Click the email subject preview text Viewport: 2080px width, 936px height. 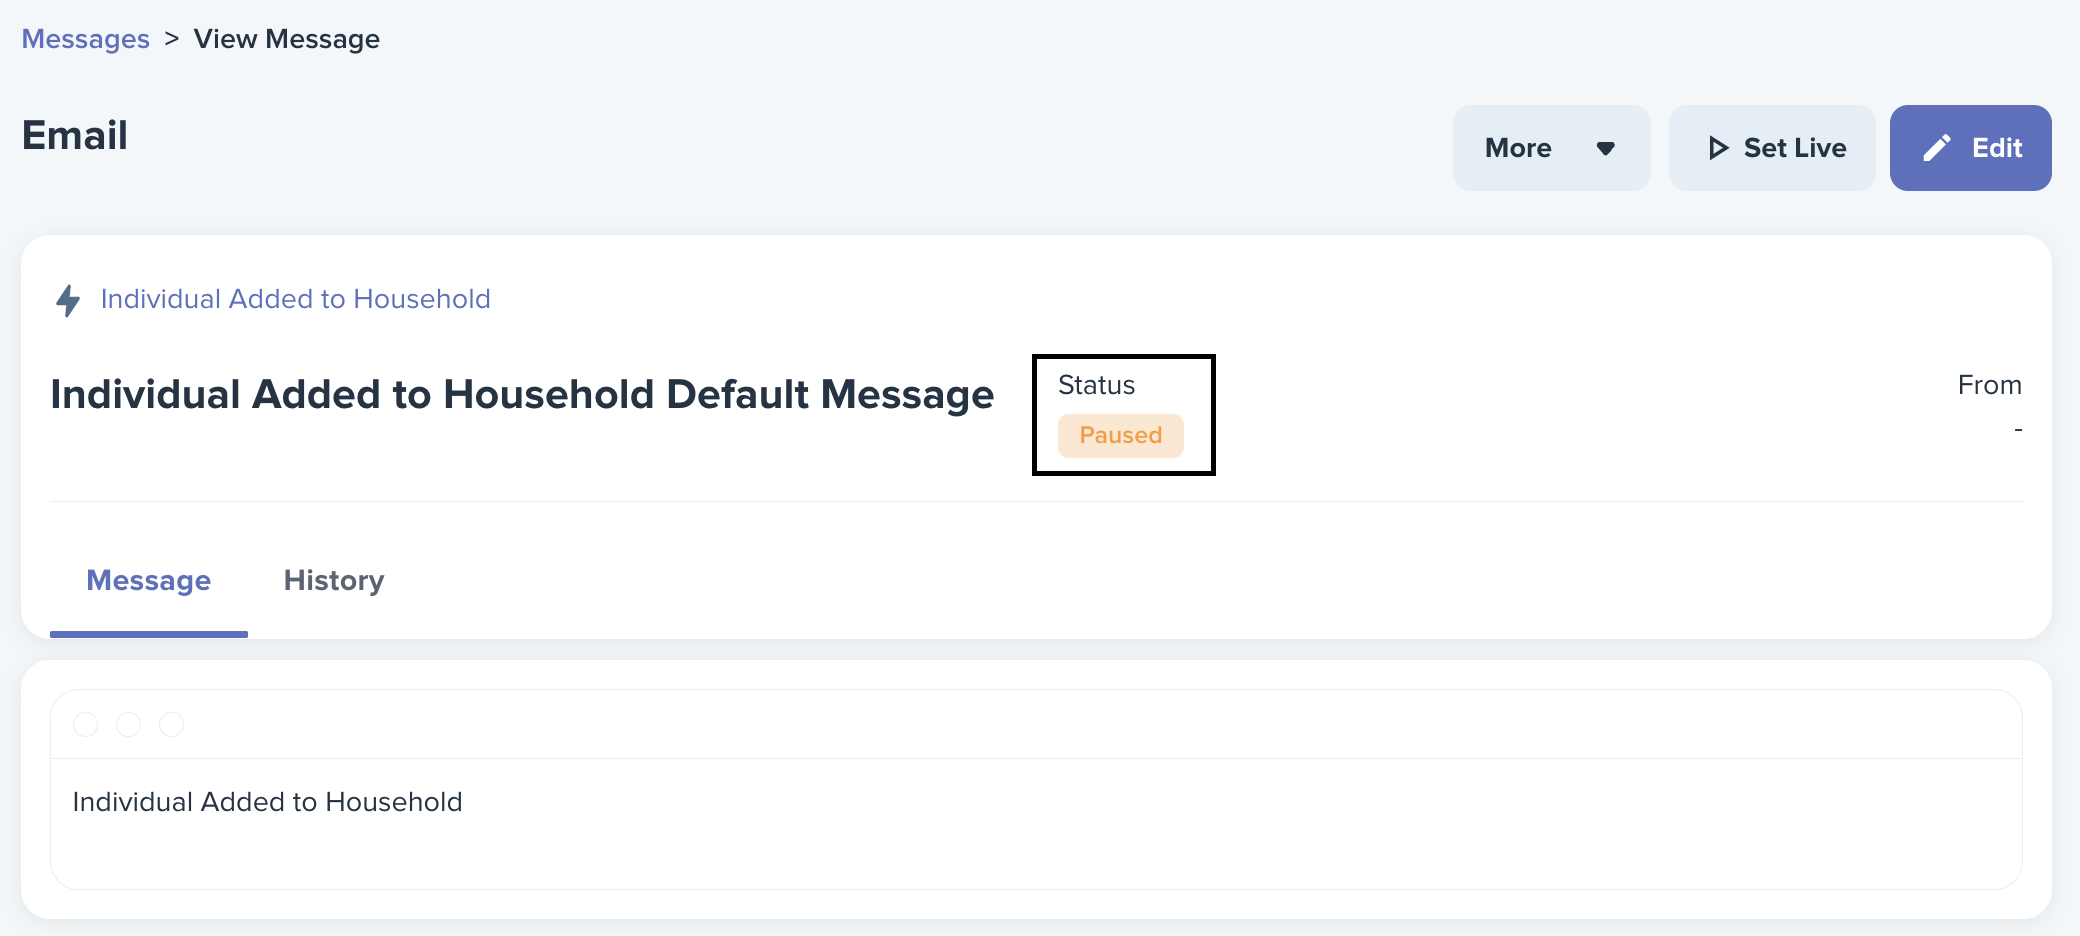pos(267,802)
